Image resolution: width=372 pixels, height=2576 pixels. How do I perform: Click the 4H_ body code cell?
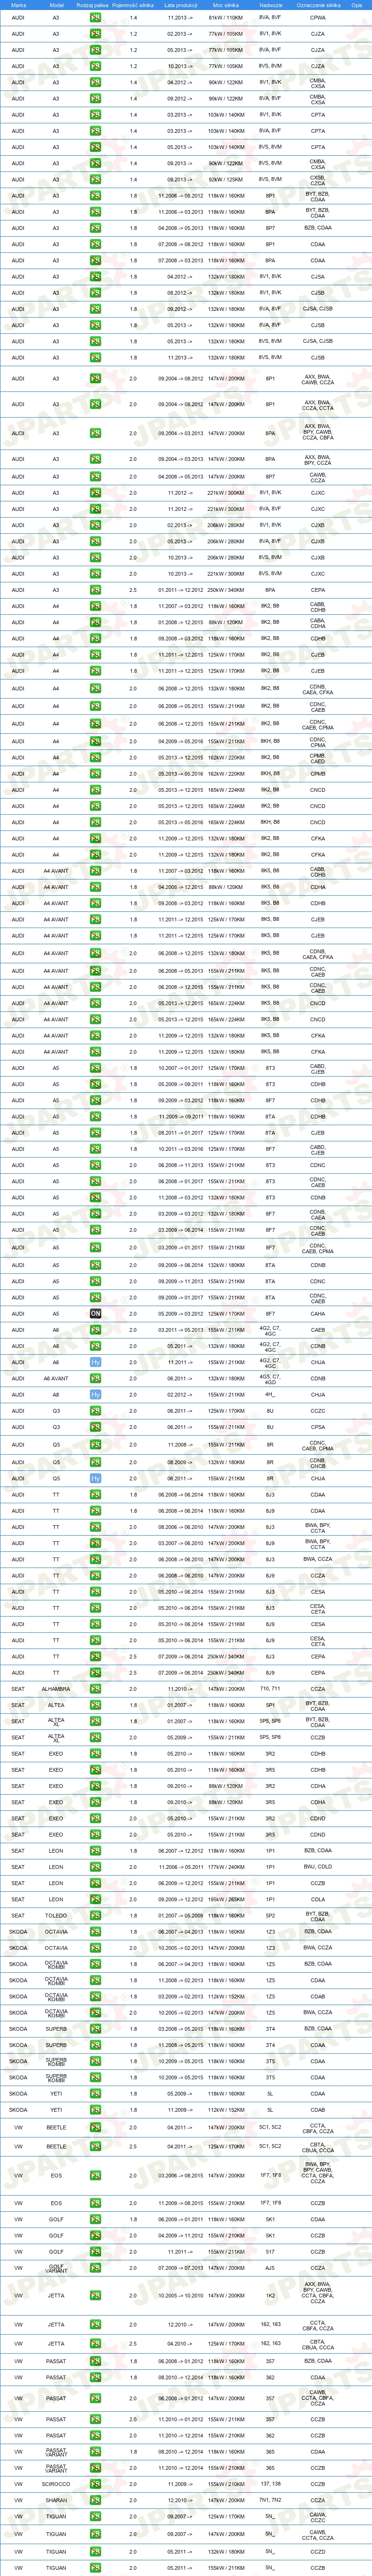tap(270, 1395)
